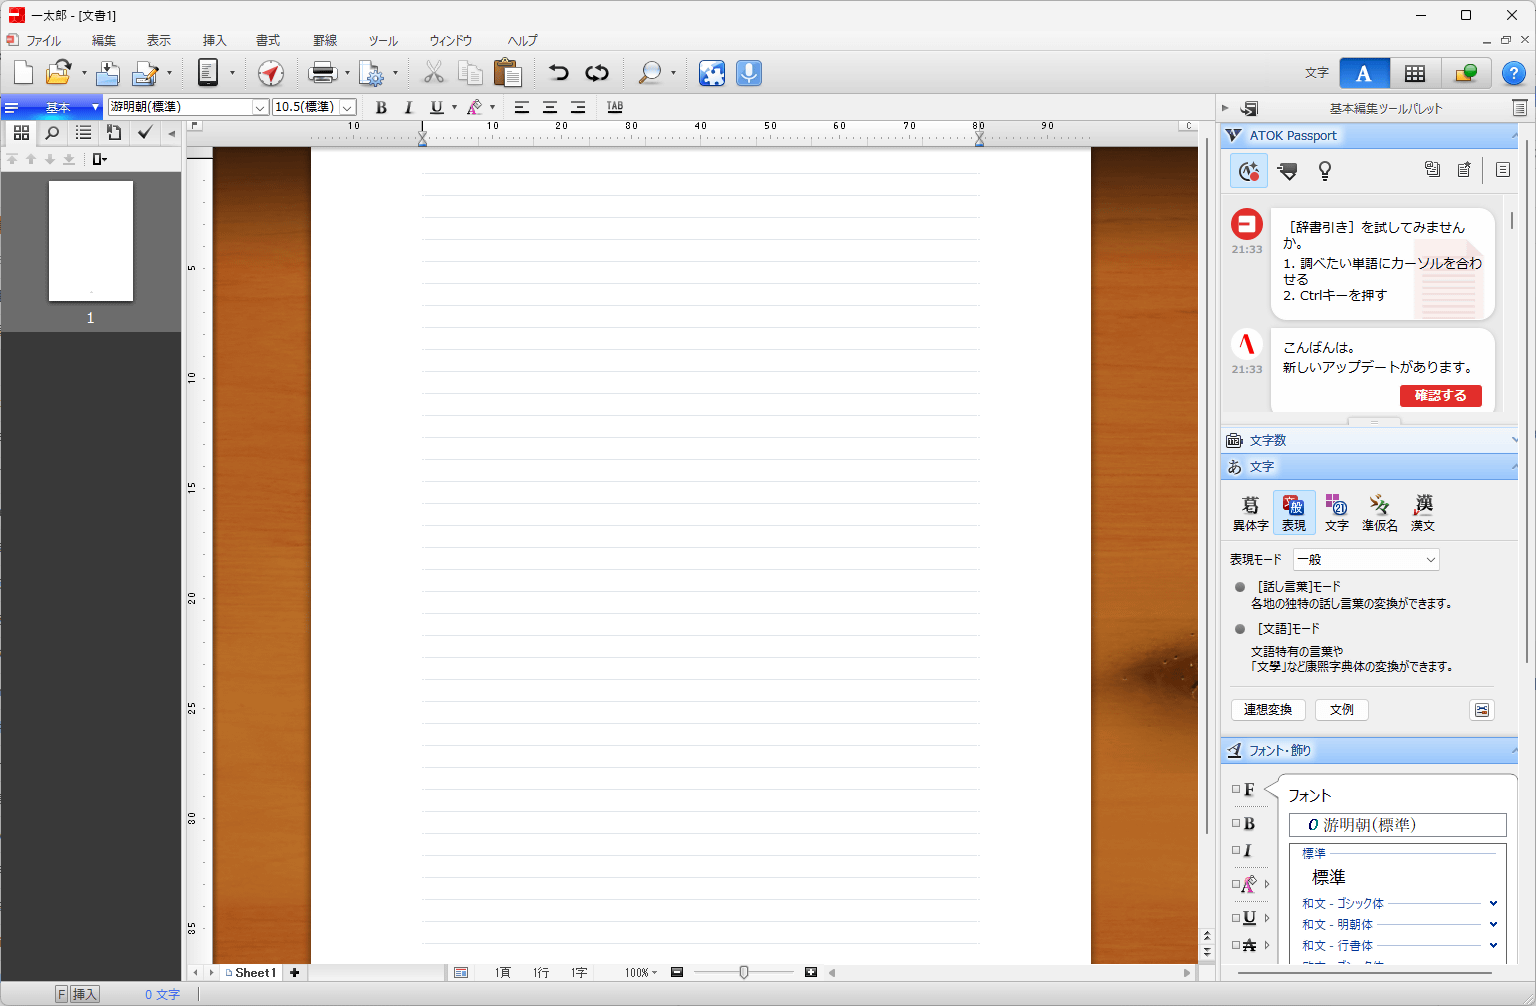Screen dimensions: 1536x1006
Task: Open the 游明朝 font name dropdown
Action: pyautogui.click(x=260, y=107)
